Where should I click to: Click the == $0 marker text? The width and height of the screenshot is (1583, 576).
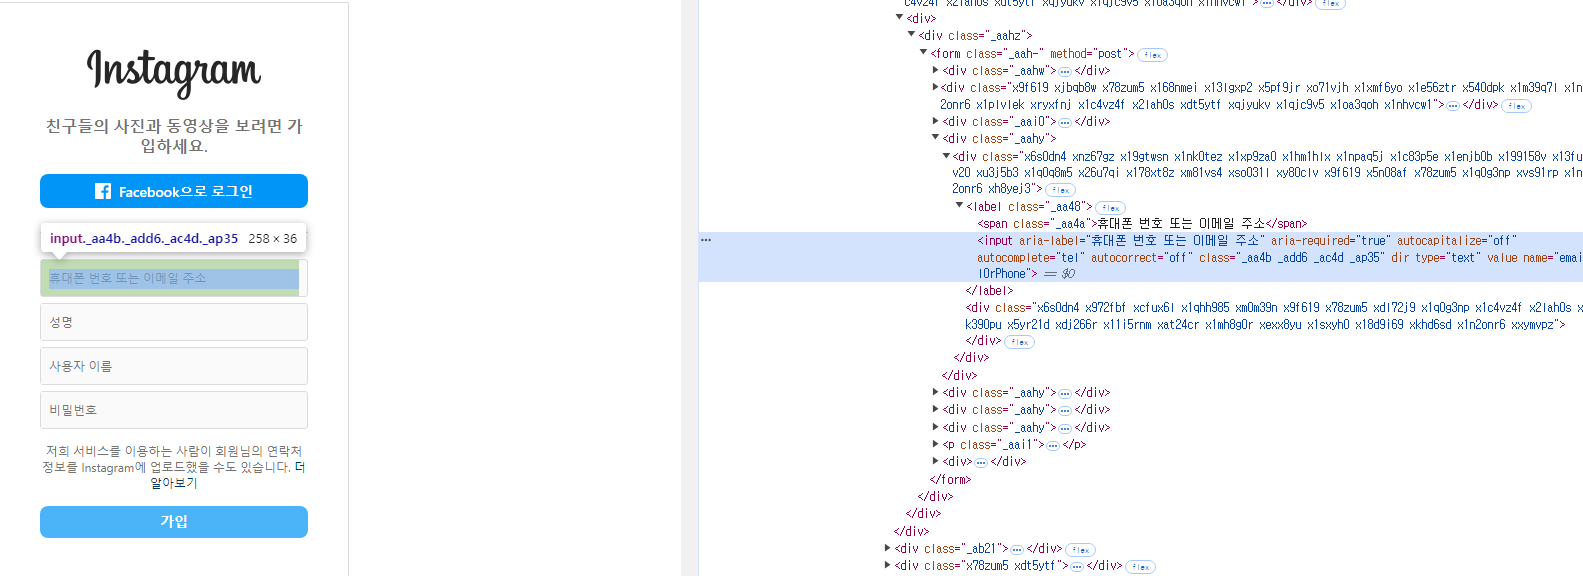tap(1060, 273)
